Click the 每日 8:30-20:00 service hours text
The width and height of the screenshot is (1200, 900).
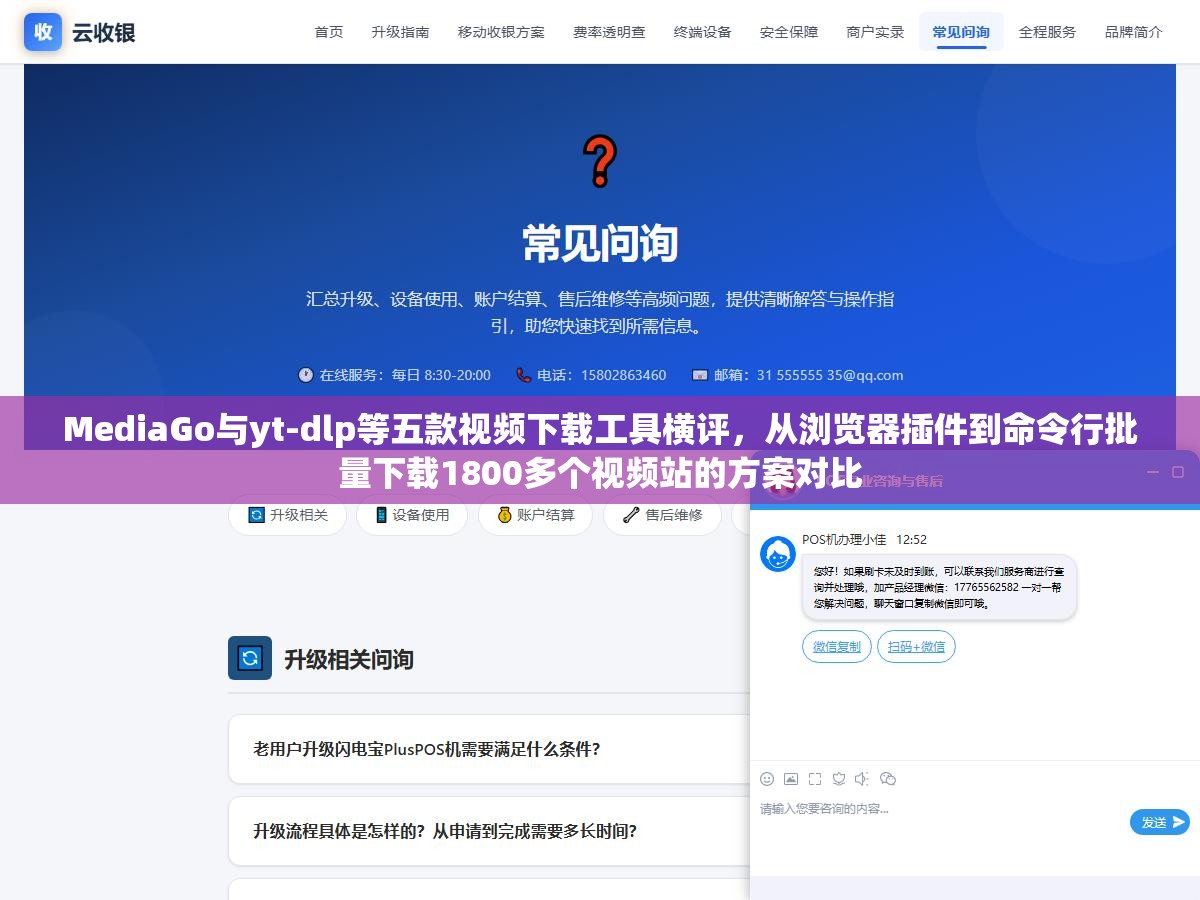pyautogui.click(x=441, y=375)
